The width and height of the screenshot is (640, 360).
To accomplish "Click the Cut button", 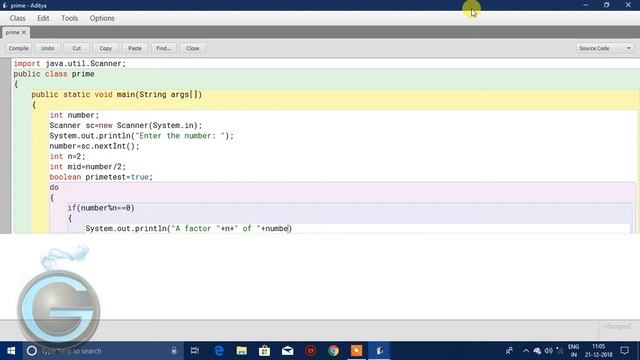I will tap(76, 48).
